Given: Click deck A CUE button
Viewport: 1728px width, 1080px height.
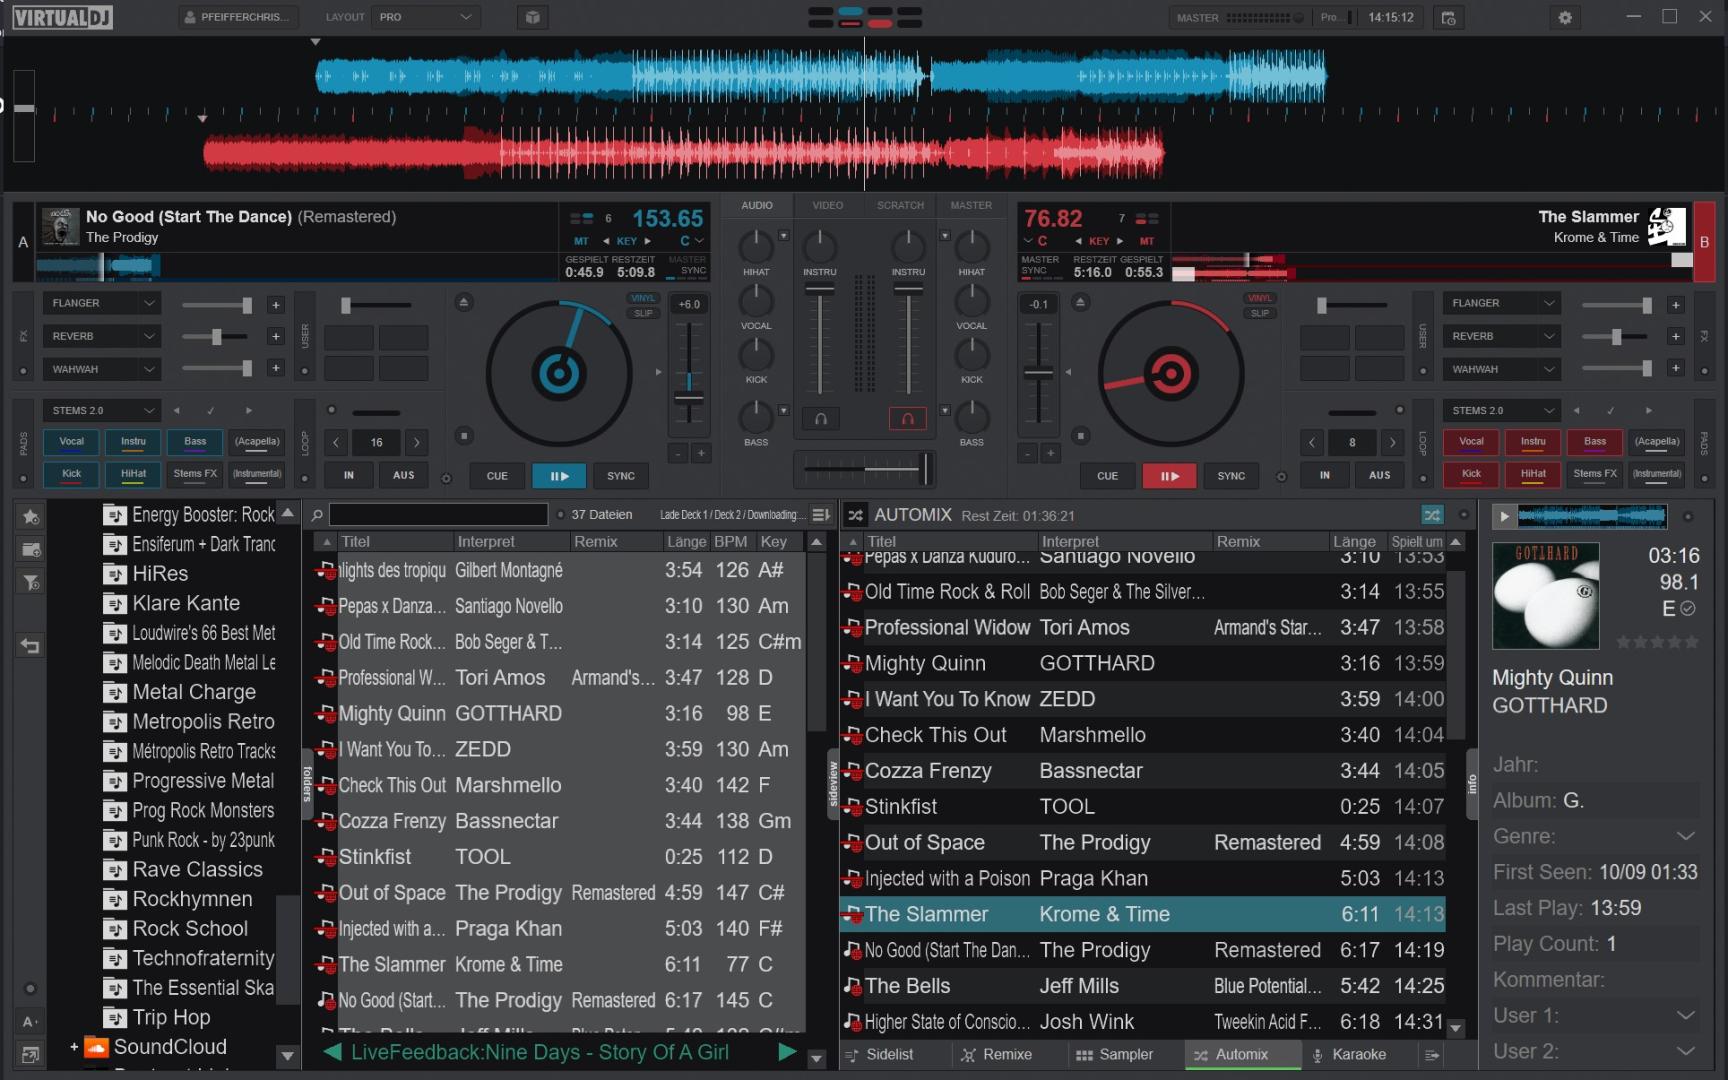Looking at the screenshot, I should [497, 476].
